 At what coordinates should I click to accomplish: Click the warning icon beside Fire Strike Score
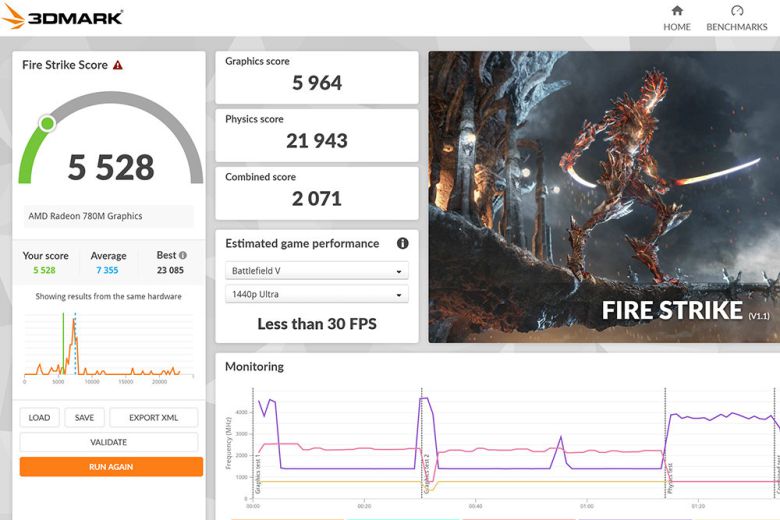click(118, 65)
